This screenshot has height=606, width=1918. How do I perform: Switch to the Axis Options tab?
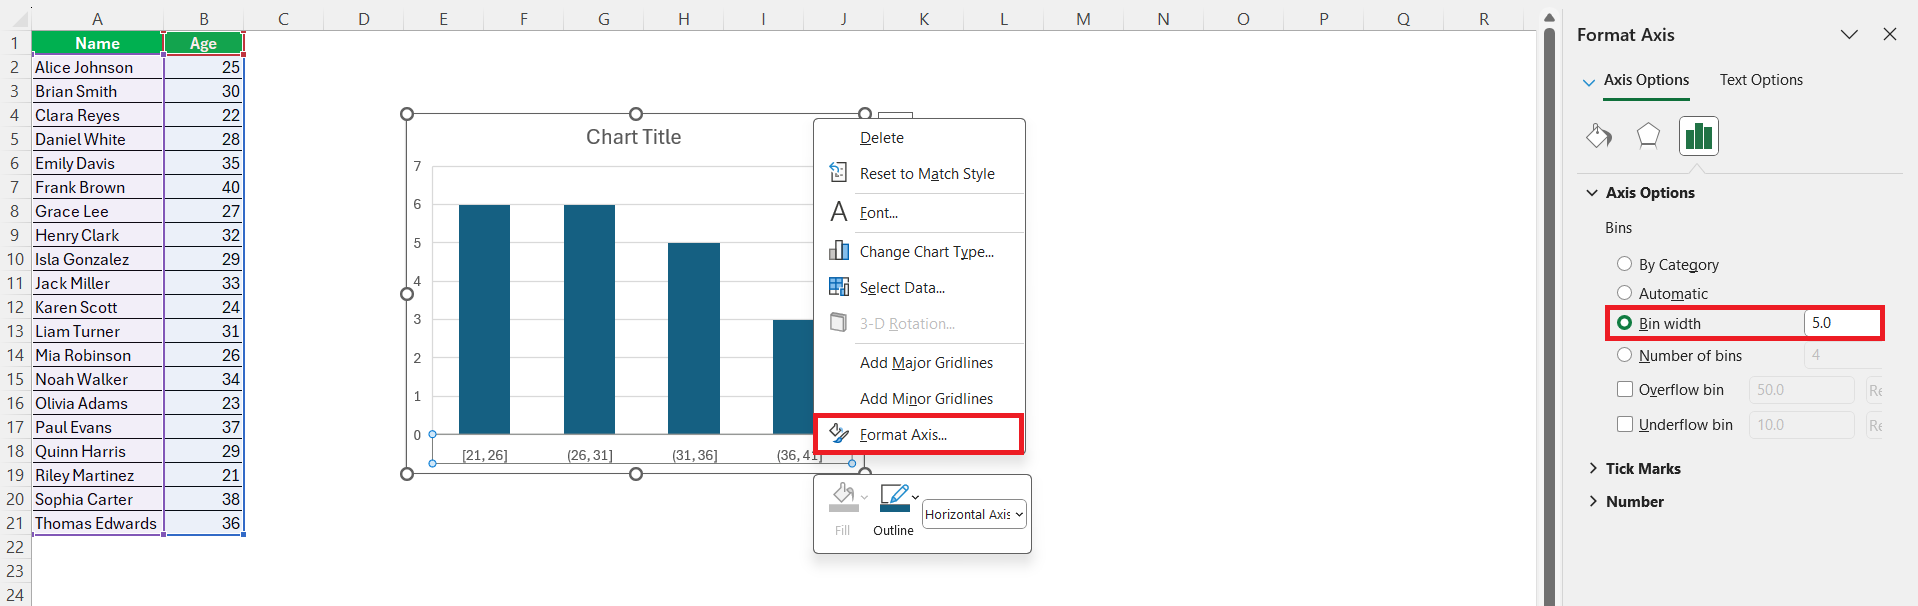click(1646, 80)
